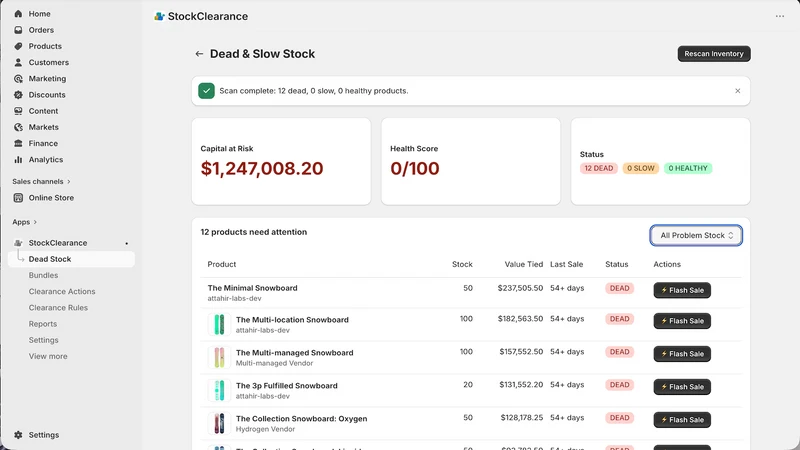The width and height of the screenshot is (800, 450).
Task: Click the Stock column header
Action: (462, 264)
